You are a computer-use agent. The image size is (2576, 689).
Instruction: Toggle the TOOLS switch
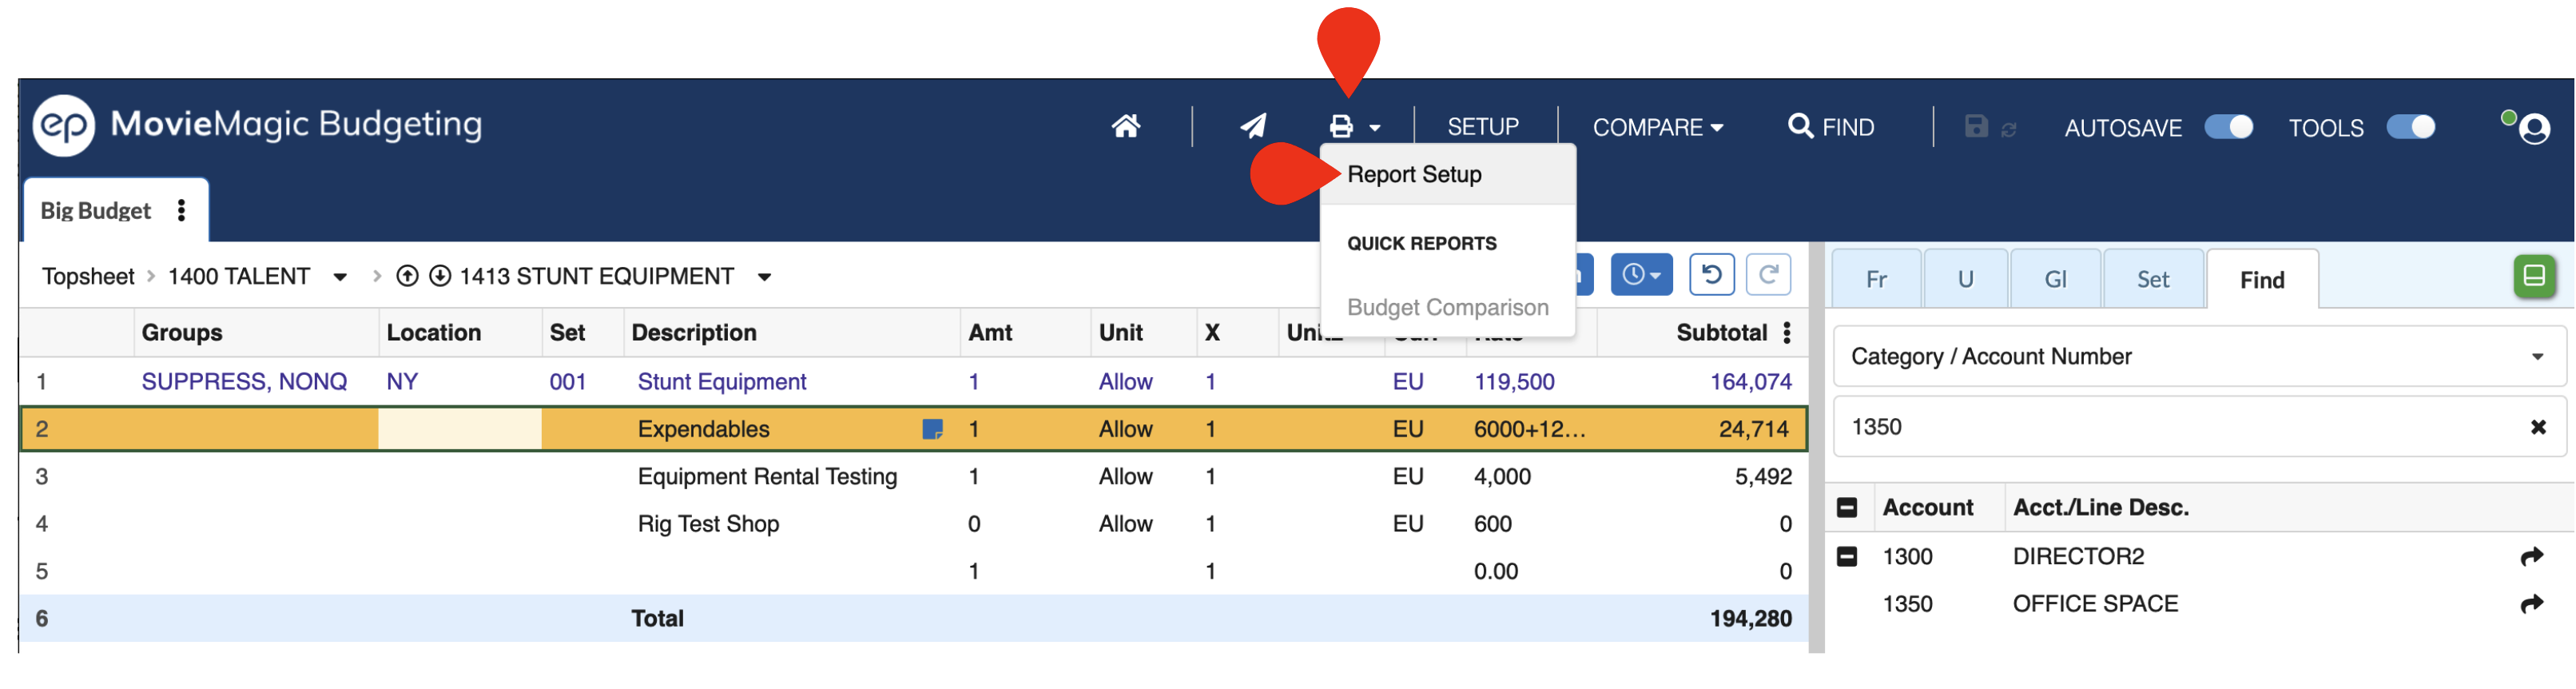[2411, 127]
